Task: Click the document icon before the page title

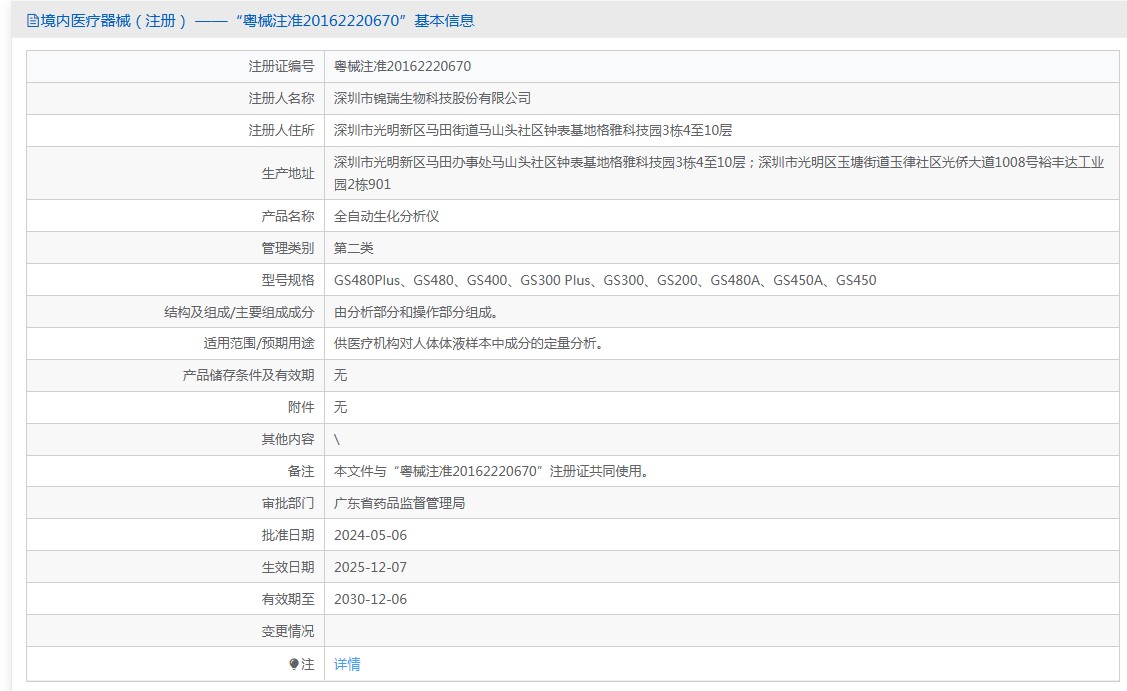Action: coord(33,21)
